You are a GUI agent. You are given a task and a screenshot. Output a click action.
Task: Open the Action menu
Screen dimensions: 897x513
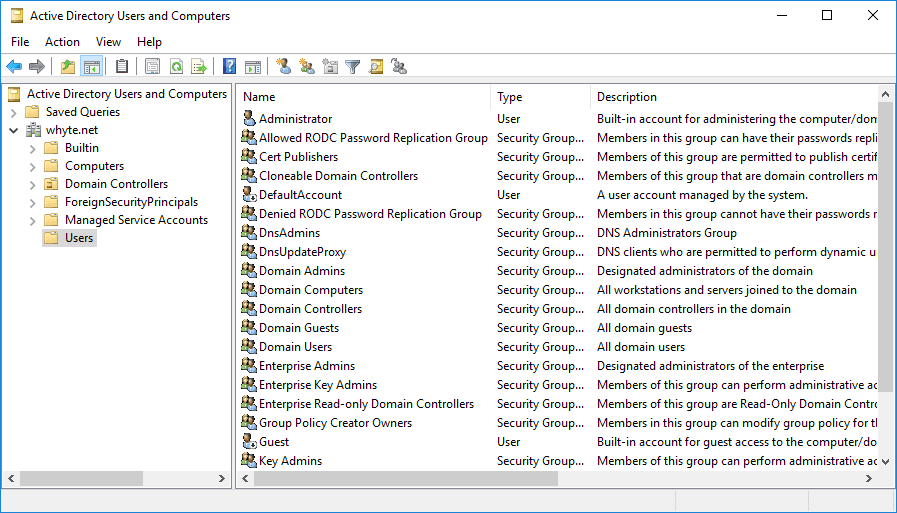tap(62, 42)
